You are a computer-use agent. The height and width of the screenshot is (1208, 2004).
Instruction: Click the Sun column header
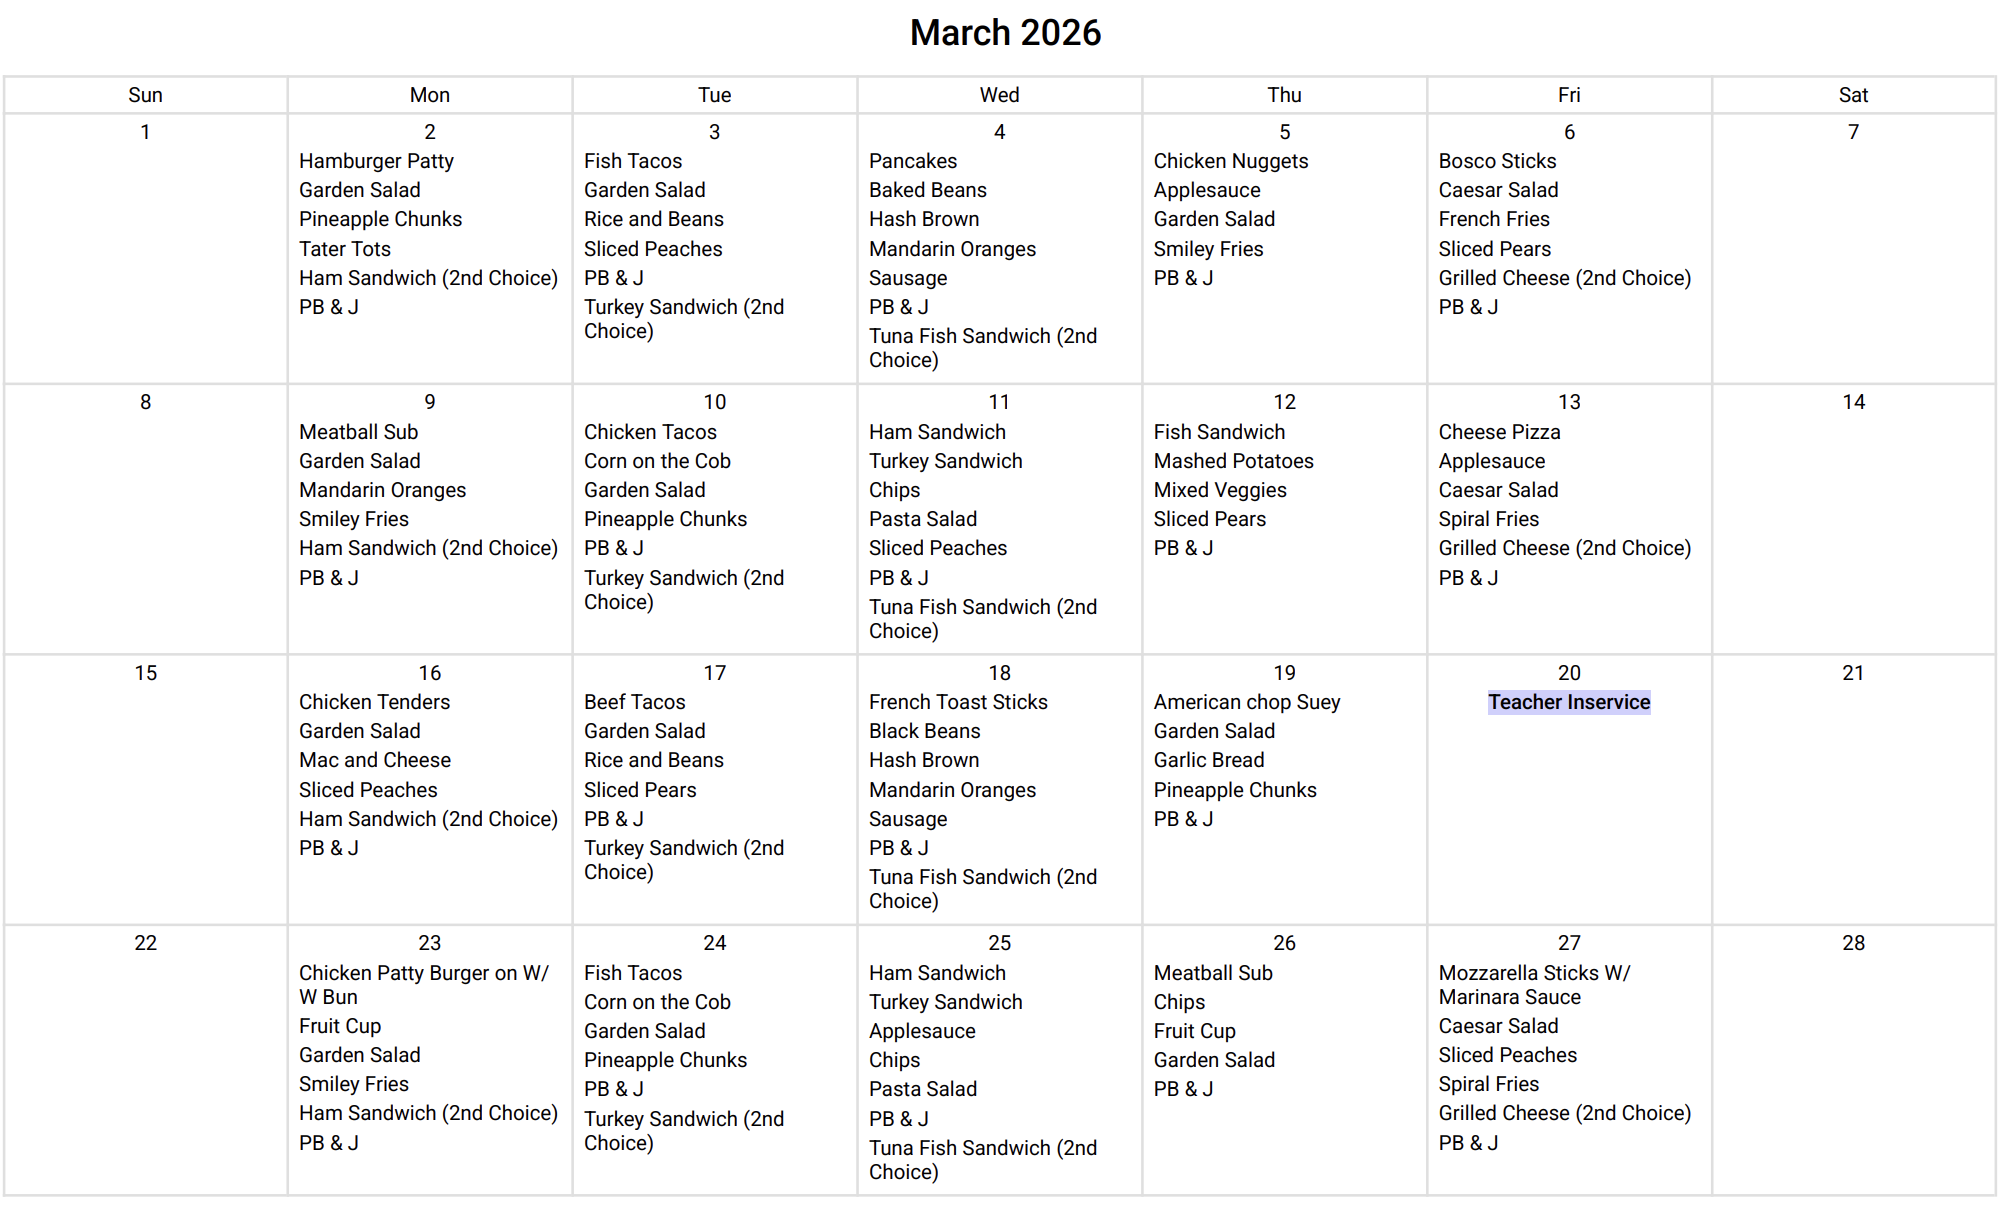pos(145,95)
